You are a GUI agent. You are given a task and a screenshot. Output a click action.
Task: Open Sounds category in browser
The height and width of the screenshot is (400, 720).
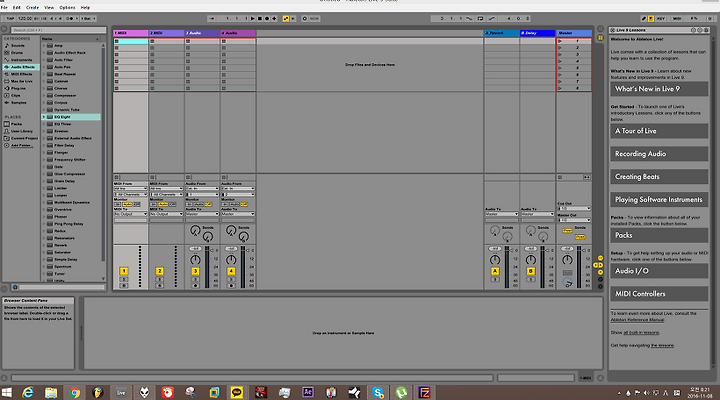coord(18,45)
